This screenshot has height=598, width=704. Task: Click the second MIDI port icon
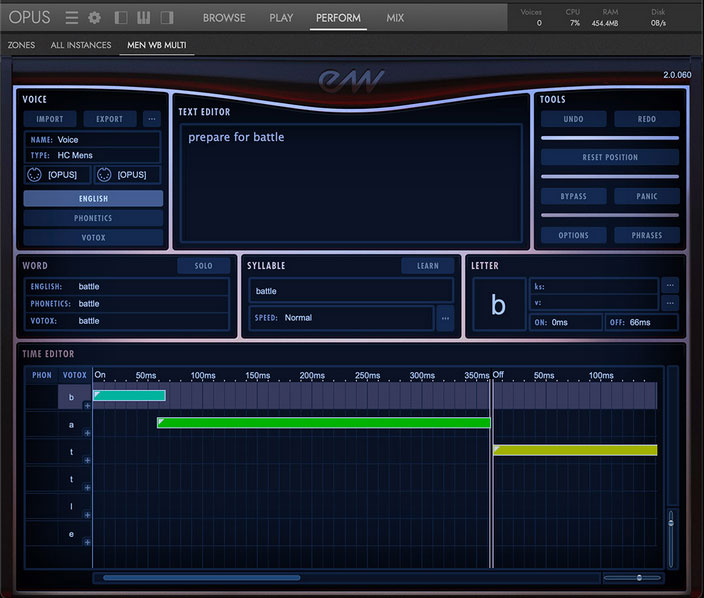(x=104, y=175)
